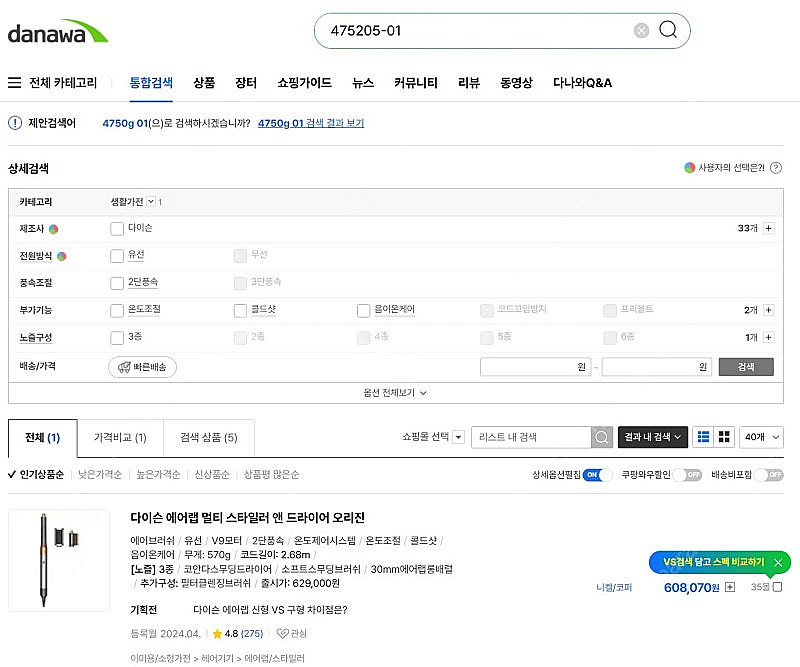Check the 유선 power type checkbox
Viewport: 800px width, 667px height.
pos(117,256)
